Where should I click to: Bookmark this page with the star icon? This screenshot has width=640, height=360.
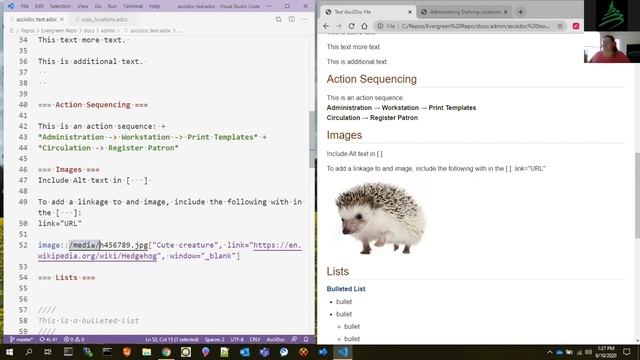560,26
